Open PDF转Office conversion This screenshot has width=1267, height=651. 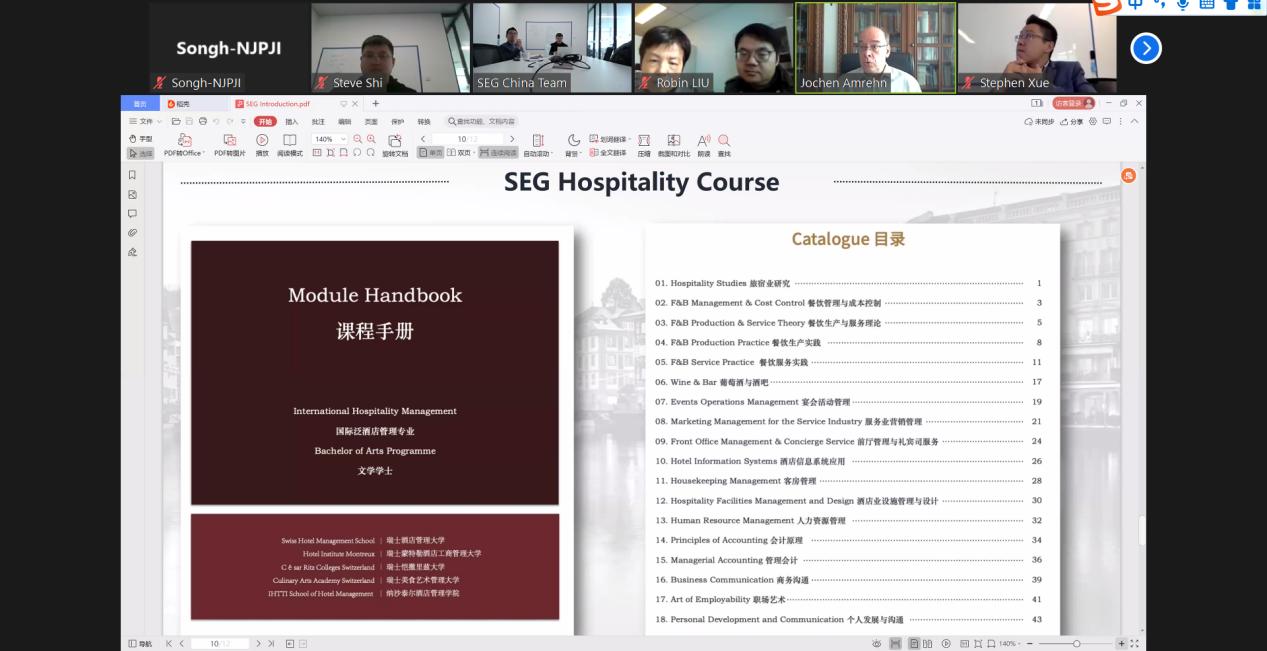tap(185, 146)
